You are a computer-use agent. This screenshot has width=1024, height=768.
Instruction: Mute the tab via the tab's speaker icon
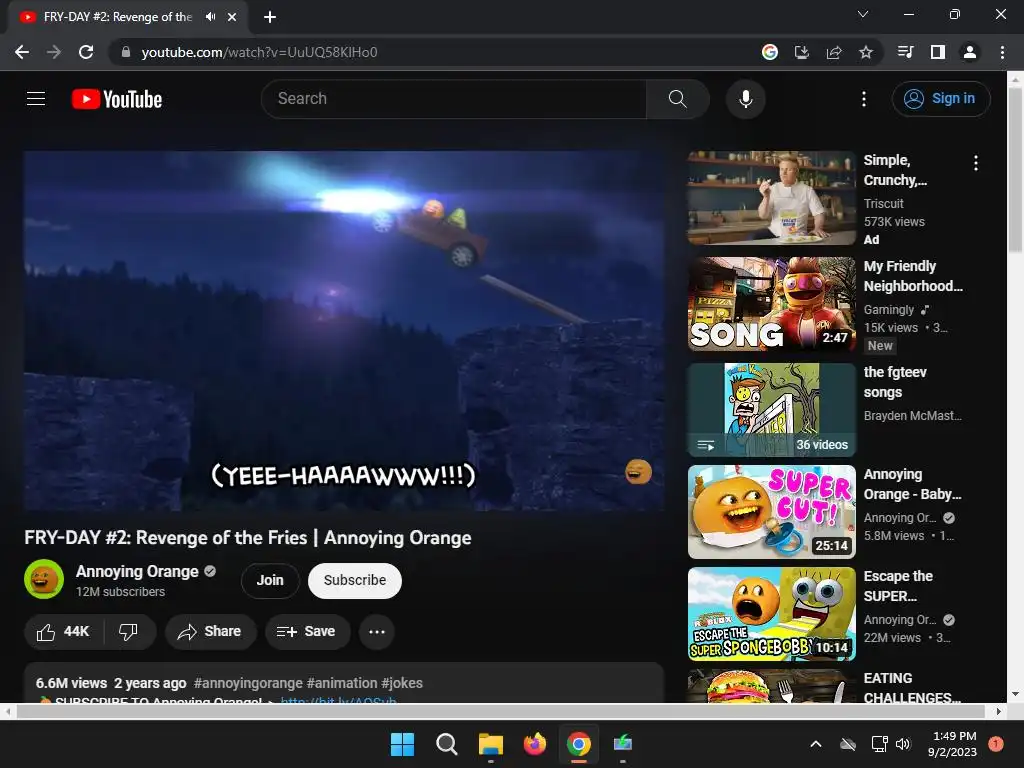[x=210, y=17]
